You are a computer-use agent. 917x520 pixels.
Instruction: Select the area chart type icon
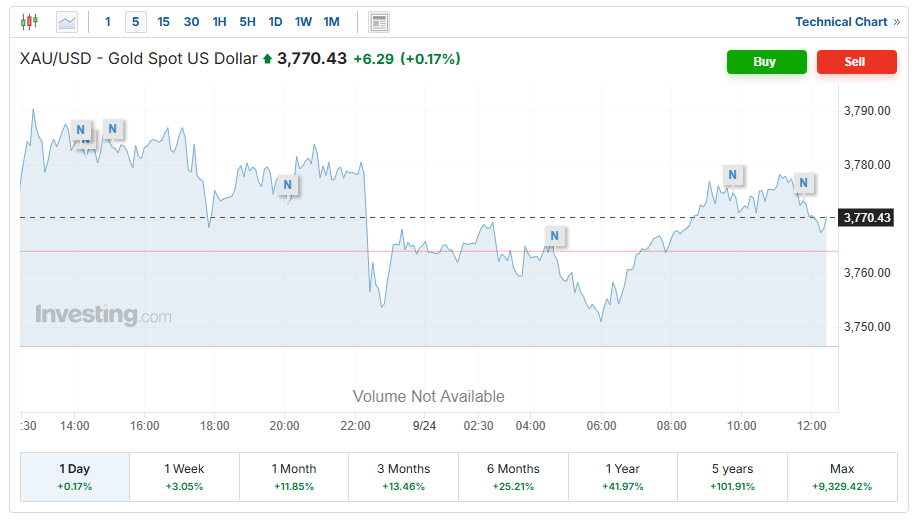67,21
